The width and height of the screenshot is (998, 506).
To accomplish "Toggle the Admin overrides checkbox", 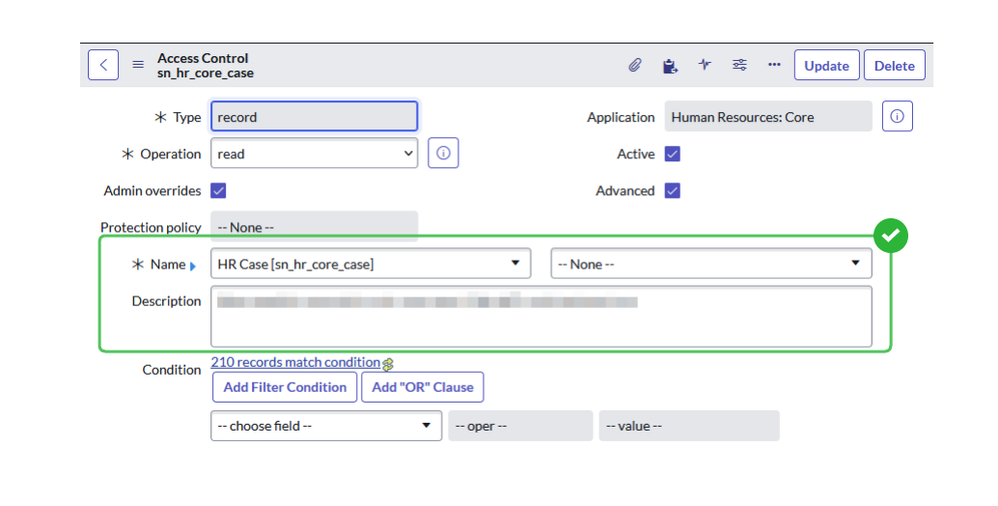I will tap(218, 190).
